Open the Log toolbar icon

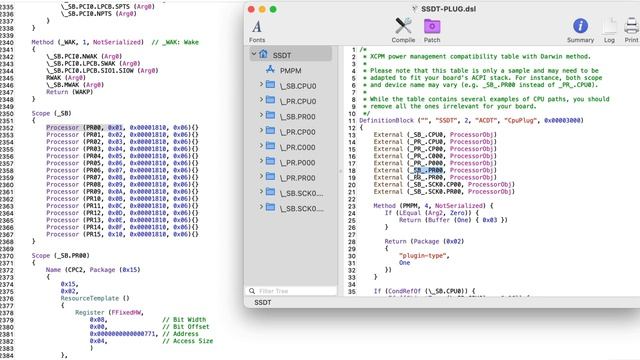(x=609, y=26)
